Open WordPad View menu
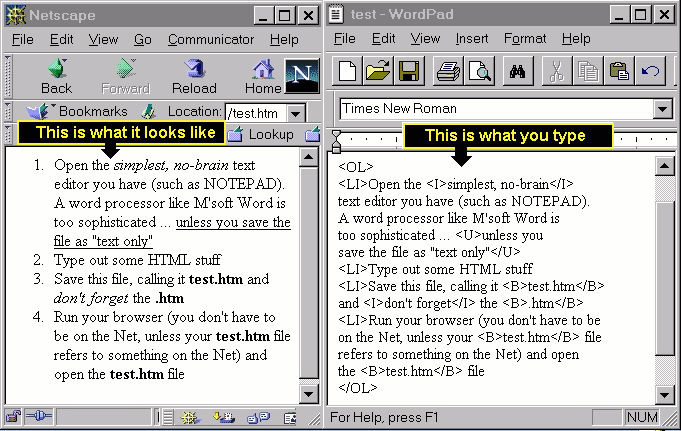681x431 pixels. click(x=425, y=39)
